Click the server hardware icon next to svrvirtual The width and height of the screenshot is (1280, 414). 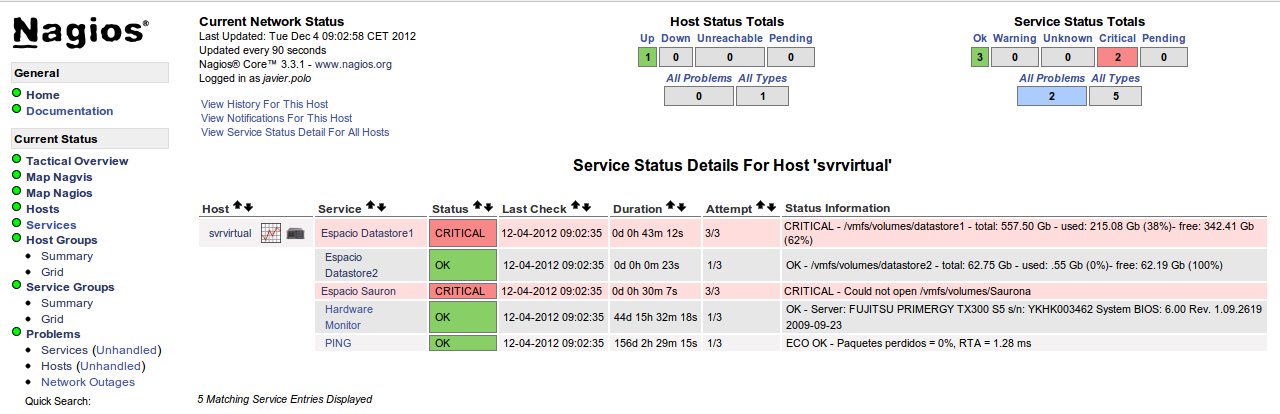pos(295,234)
